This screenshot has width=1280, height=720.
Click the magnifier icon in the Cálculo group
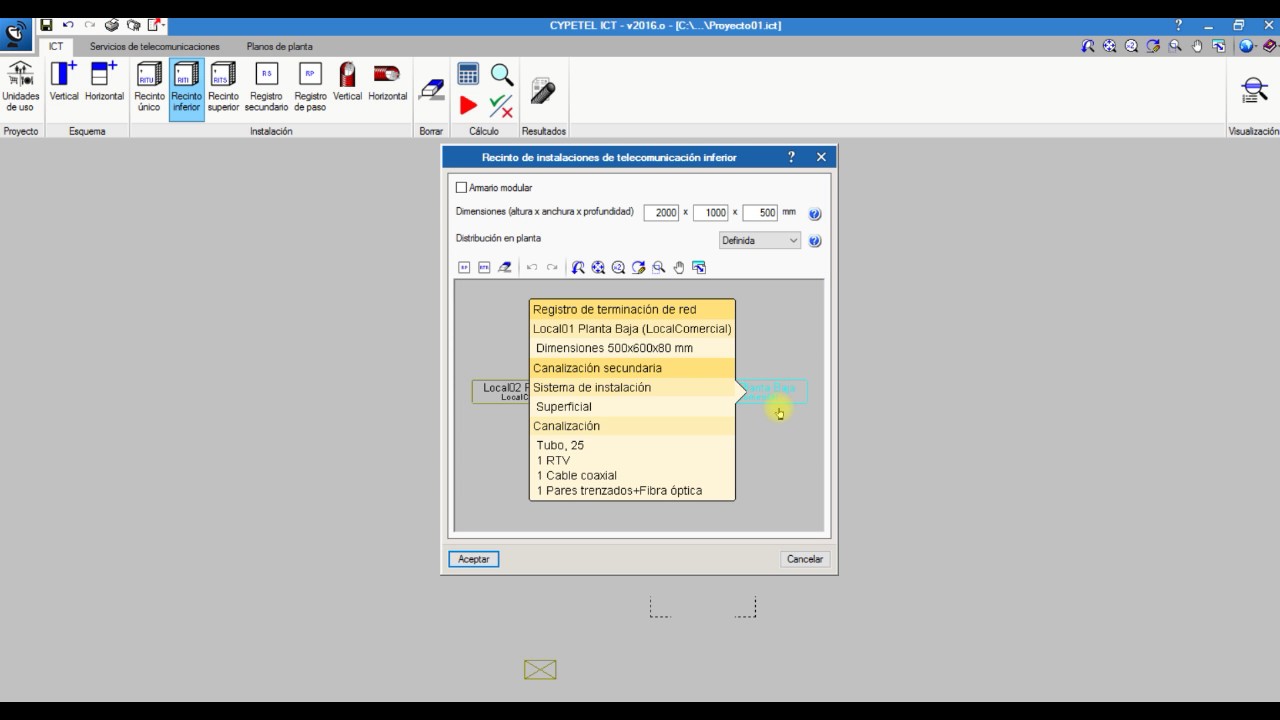501,75
